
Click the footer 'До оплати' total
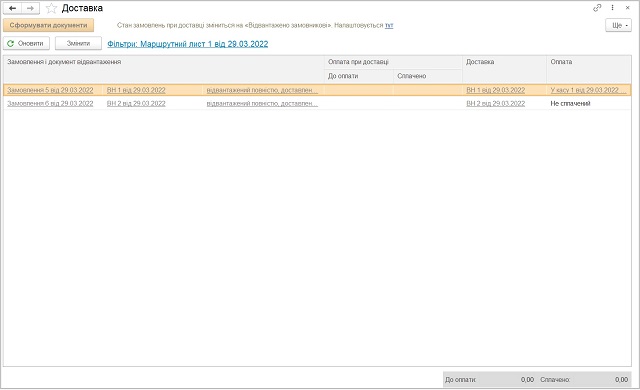click(x=489, y=380)
